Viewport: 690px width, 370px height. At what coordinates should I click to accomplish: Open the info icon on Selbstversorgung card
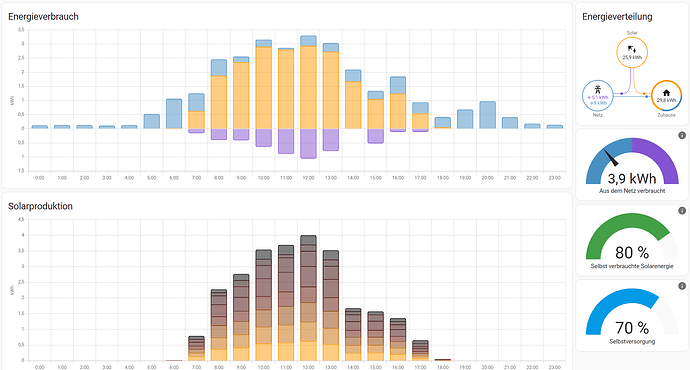tap(682, 286)
